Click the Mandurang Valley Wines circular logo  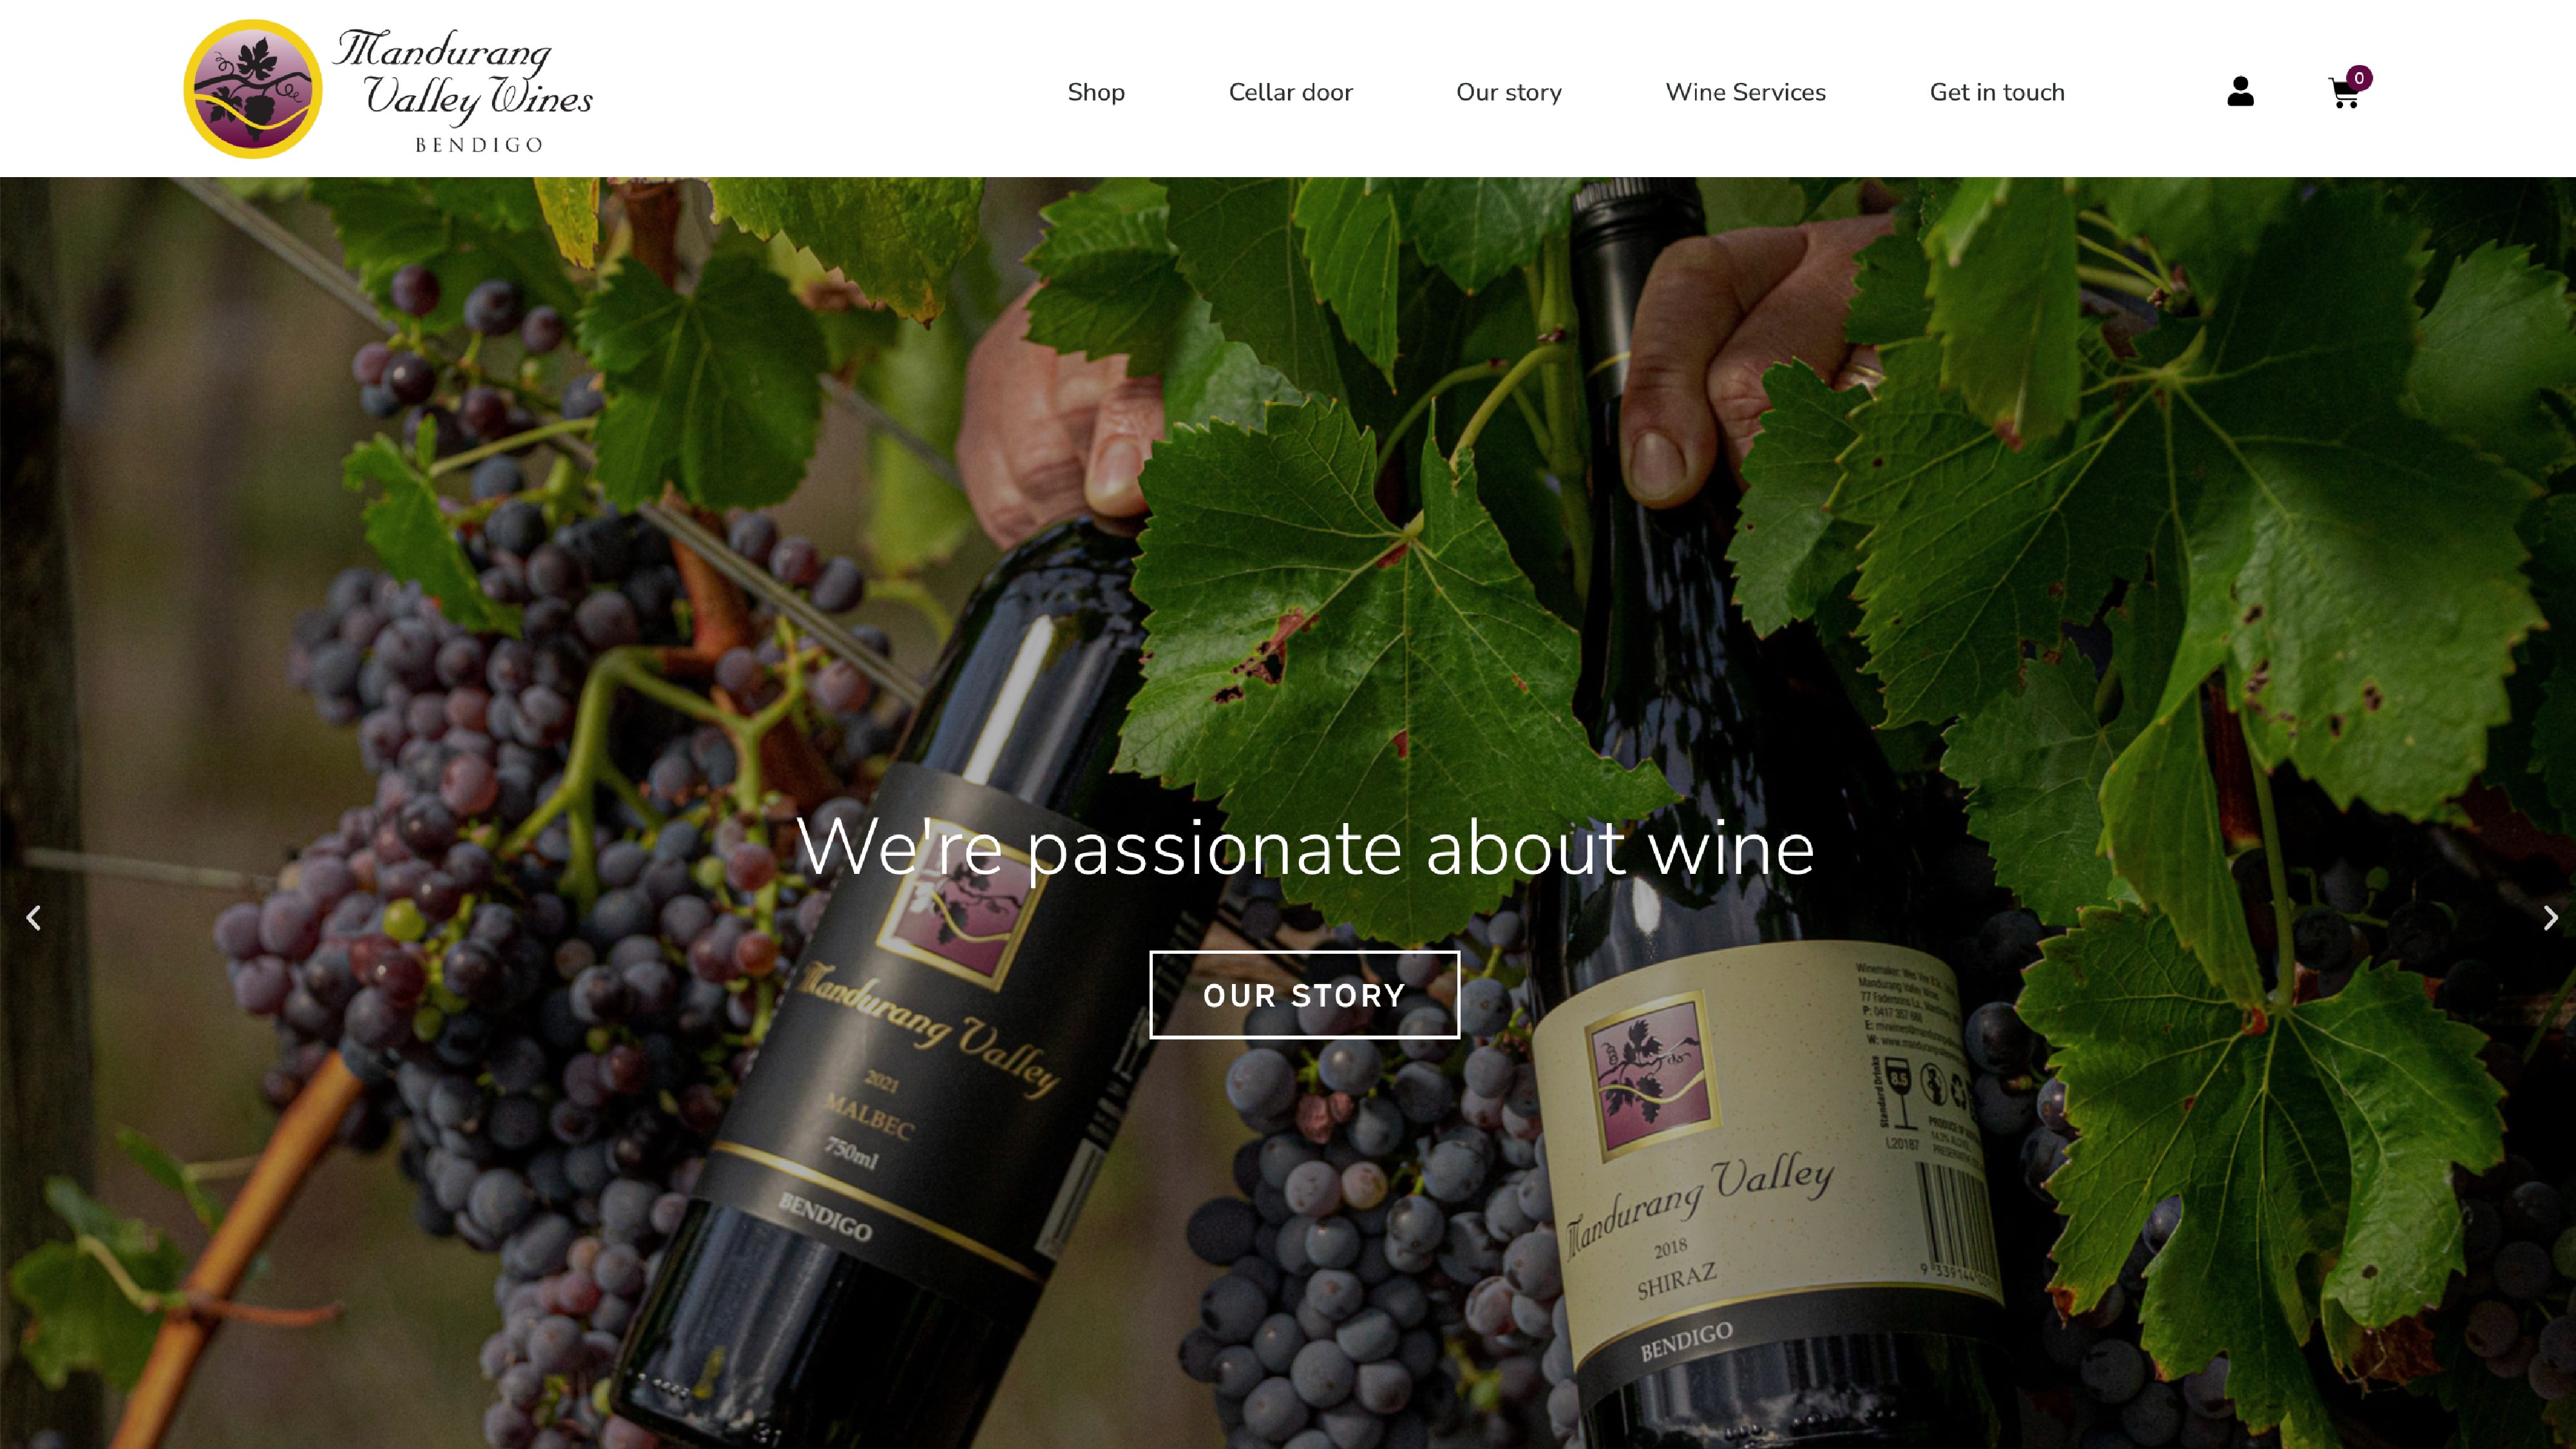pyautogui.click(x=253, y=89)
